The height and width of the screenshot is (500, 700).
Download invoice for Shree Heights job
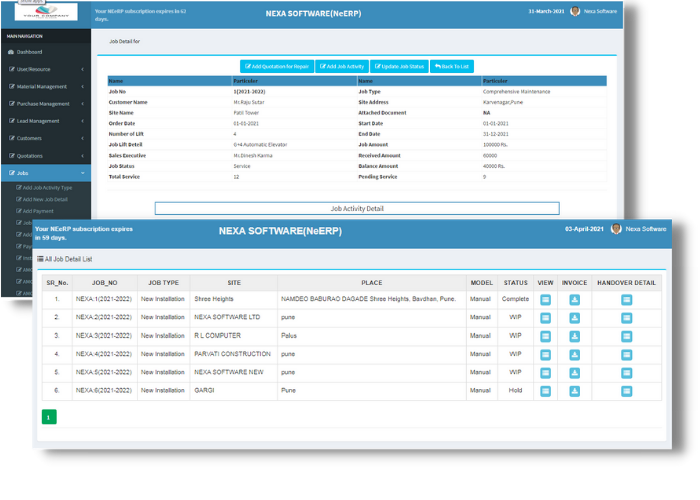click(575, 299)
